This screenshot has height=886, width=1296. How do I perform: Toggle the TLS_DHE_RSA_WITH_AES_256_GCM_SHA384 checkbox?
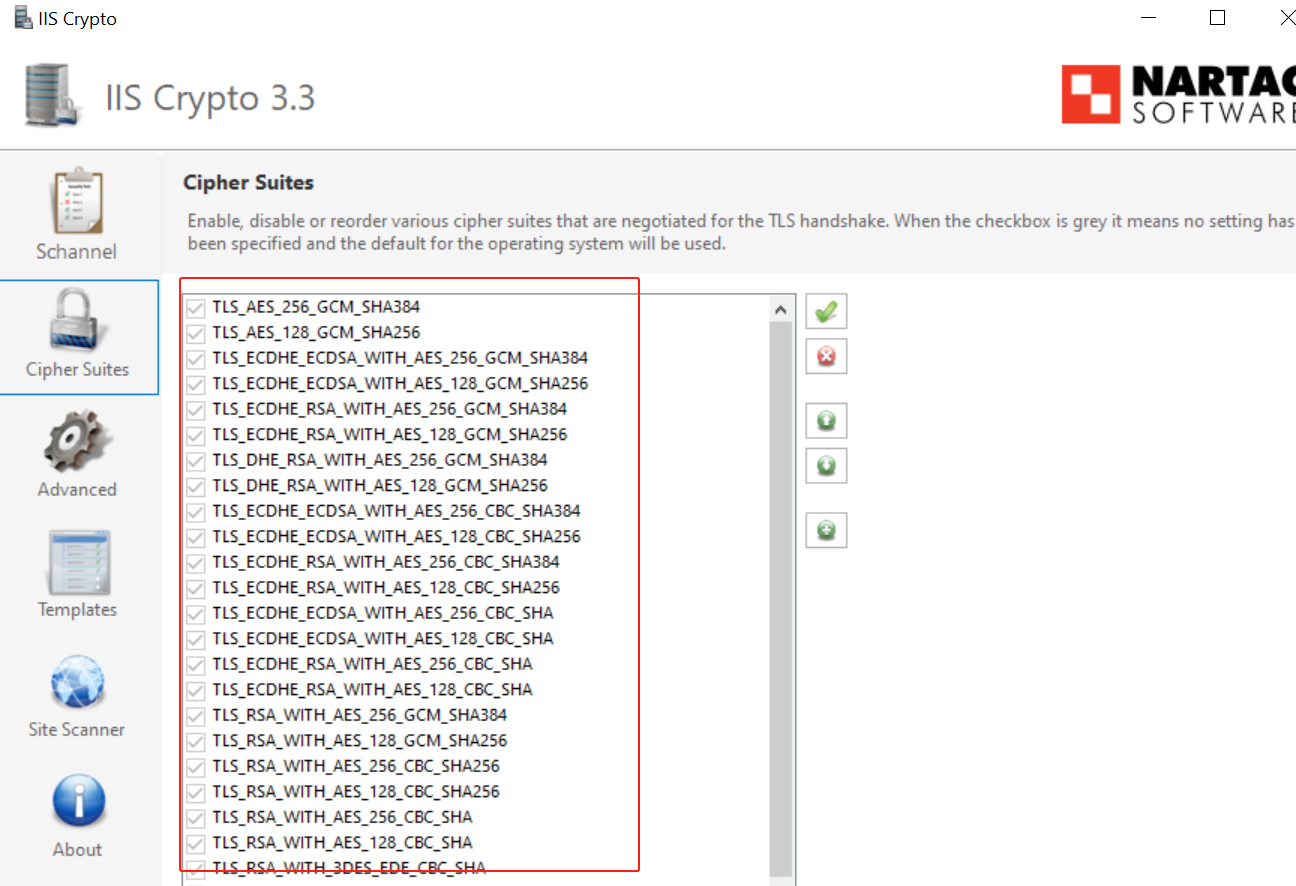[x=195, y=460]
